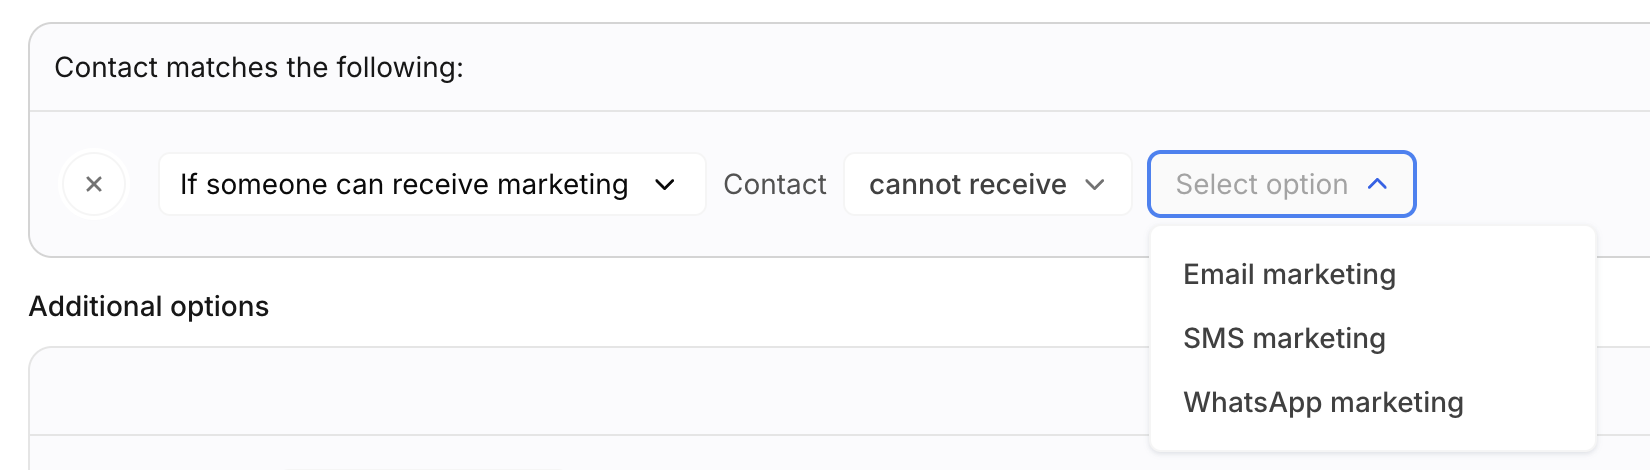
Task: Click the chevron beside "If someone can receive marketing"
Action: [665, 185]
